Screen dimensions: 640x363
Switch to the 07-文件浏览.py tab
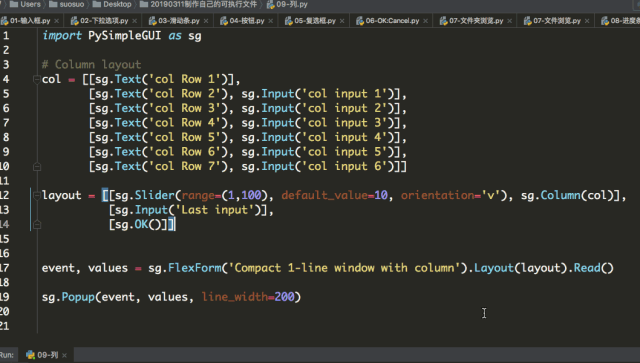[x=557, y=20]
